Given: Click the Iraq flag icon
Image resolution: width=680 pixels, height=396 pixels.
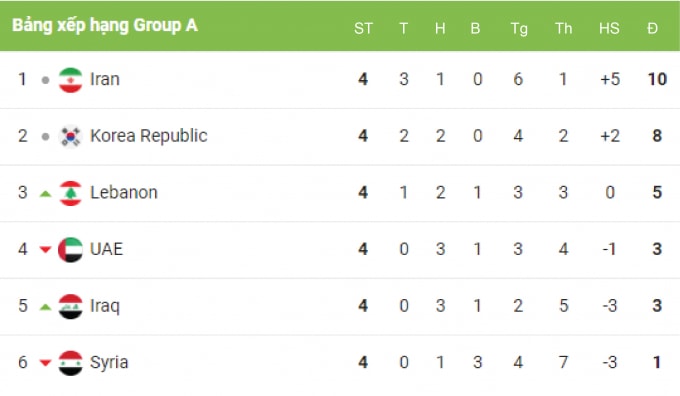Looking at the screenshot, I should tap(70, 307).
